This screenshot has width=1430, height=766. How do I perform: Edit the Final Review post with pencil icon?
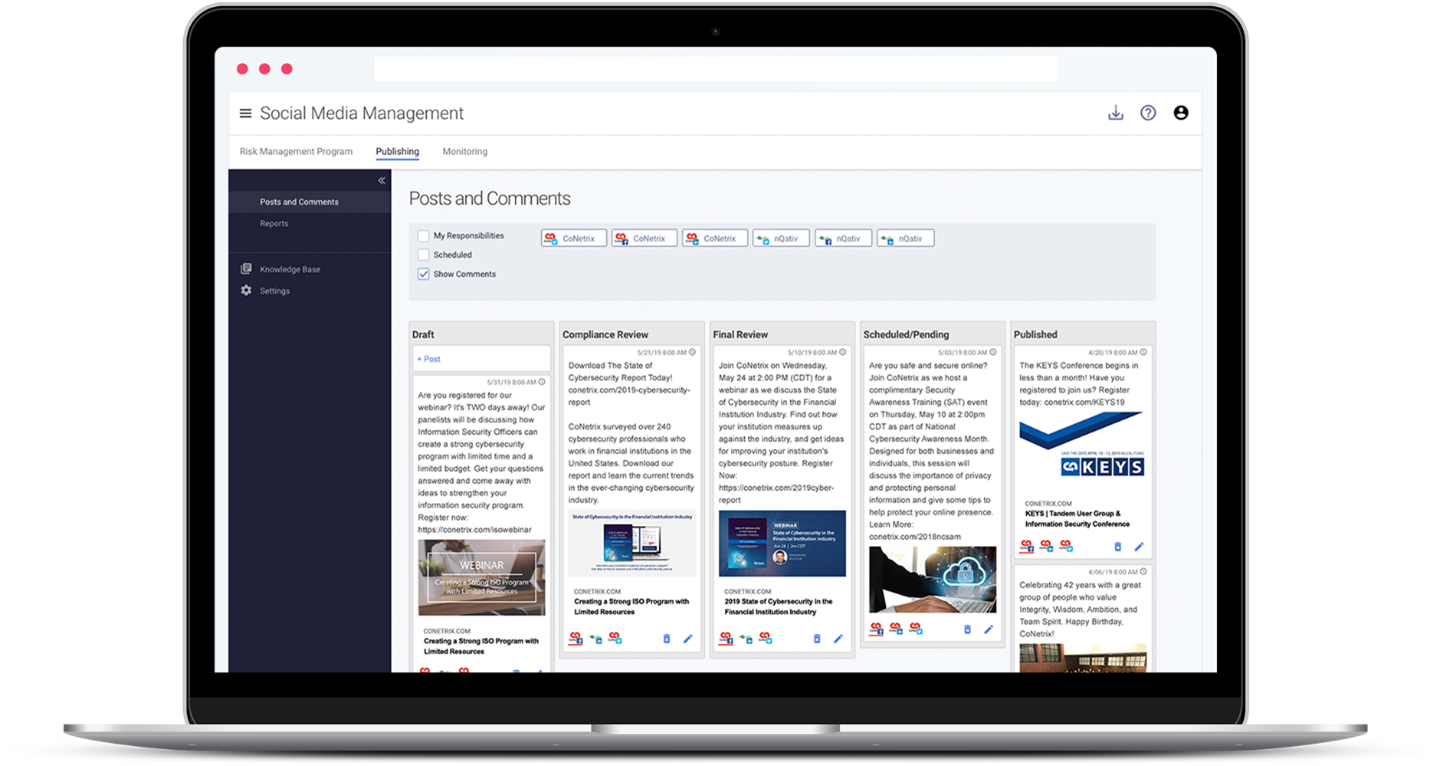point(838,638)
